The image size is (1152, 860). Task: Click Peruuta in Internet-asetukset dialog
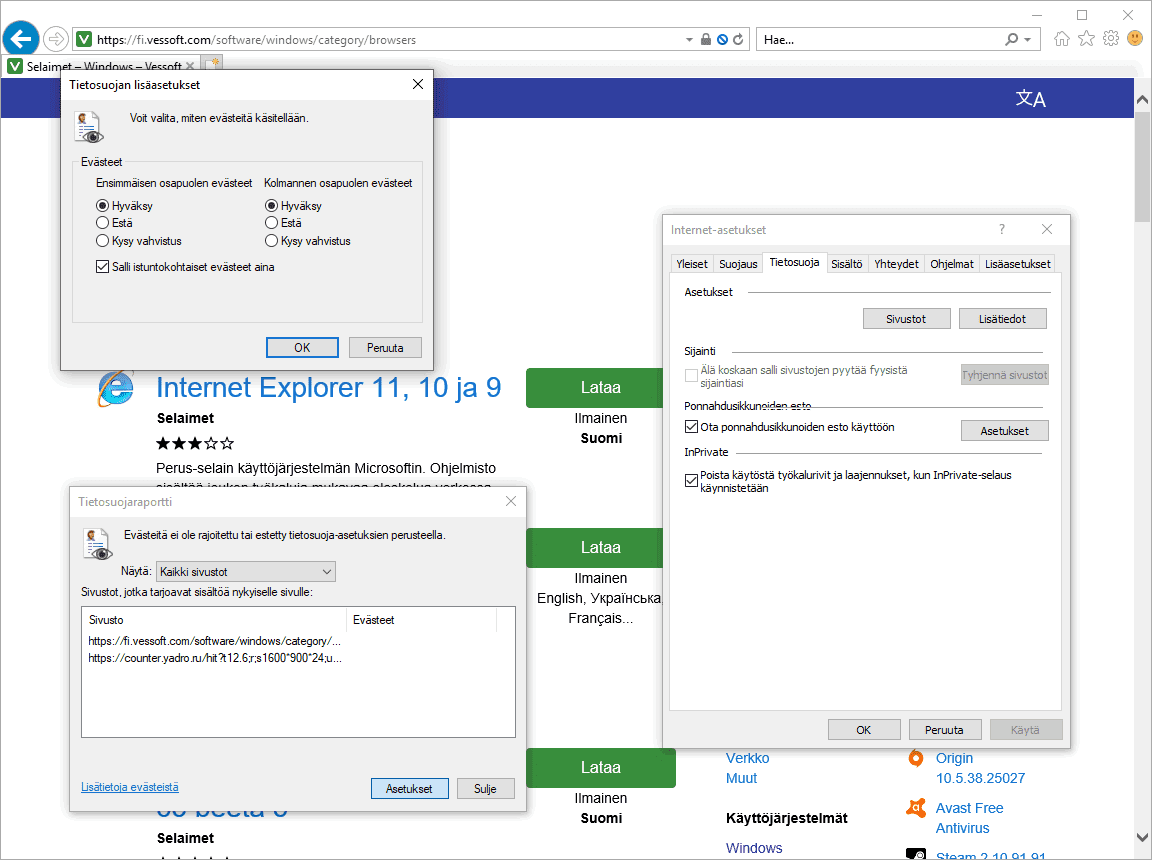(x=944, y=730)
